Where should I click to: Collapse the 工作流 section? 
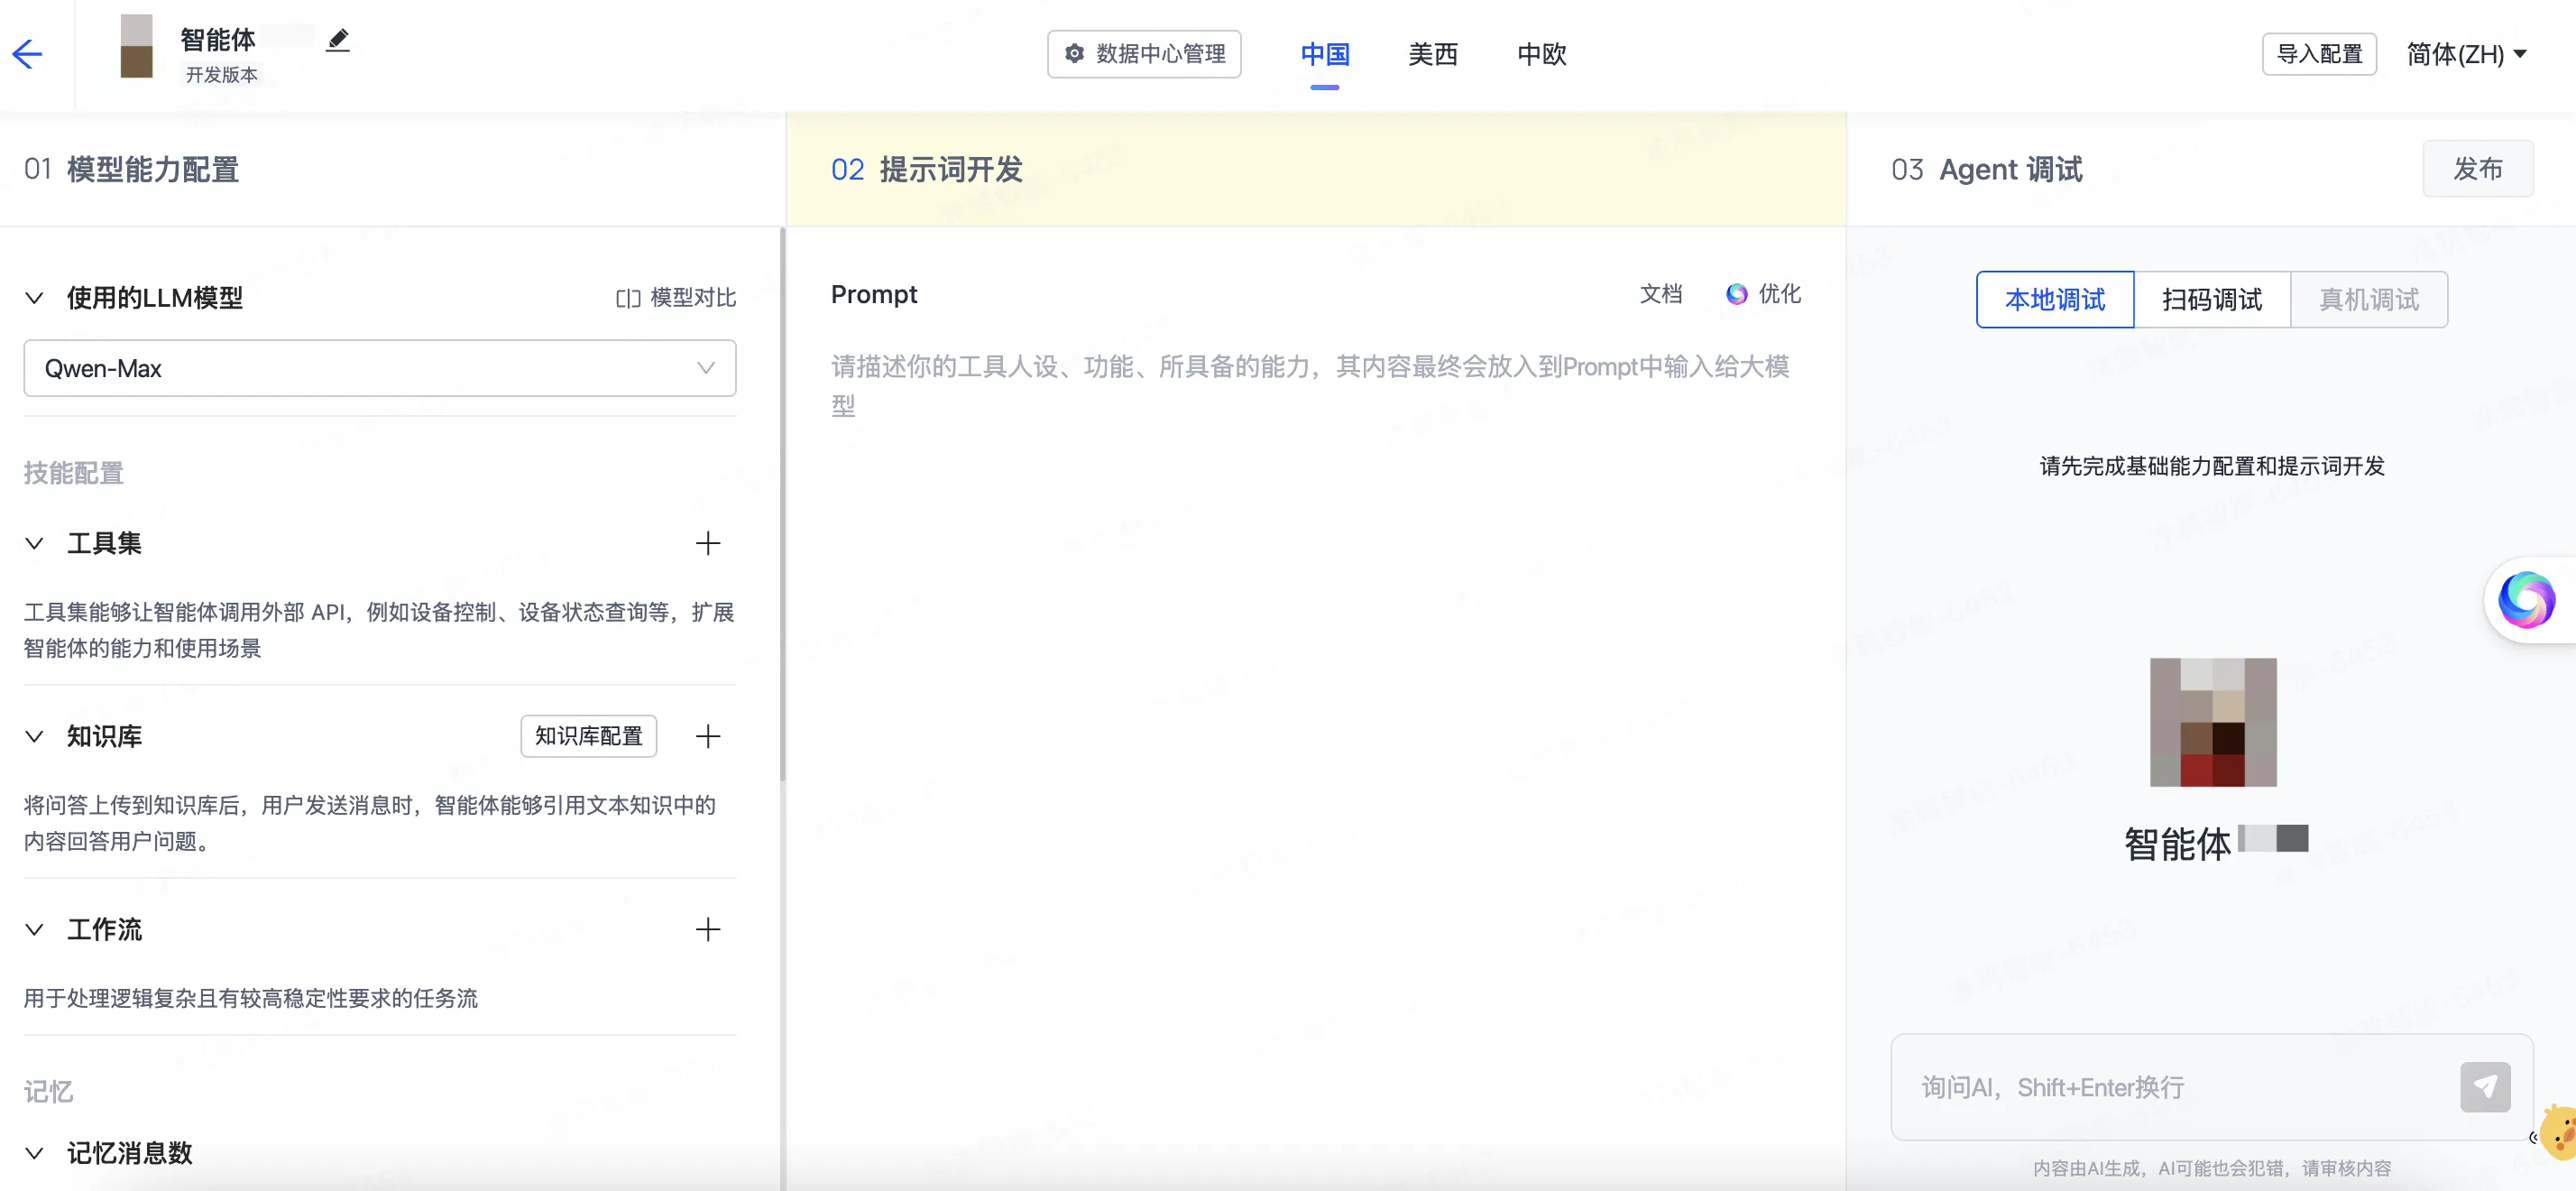pyautogui.click(x=34, y=930)
